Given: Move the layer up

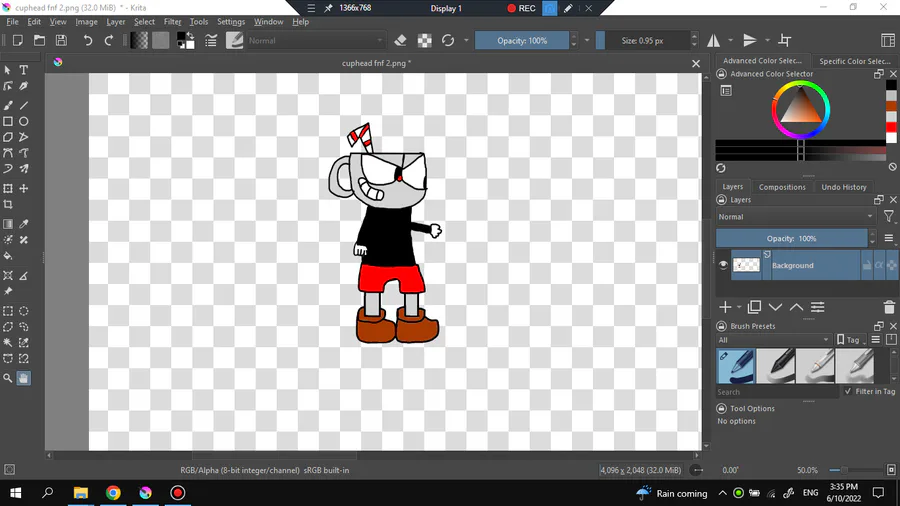Looking at the screenshot, I should click(x=797, y=308).
